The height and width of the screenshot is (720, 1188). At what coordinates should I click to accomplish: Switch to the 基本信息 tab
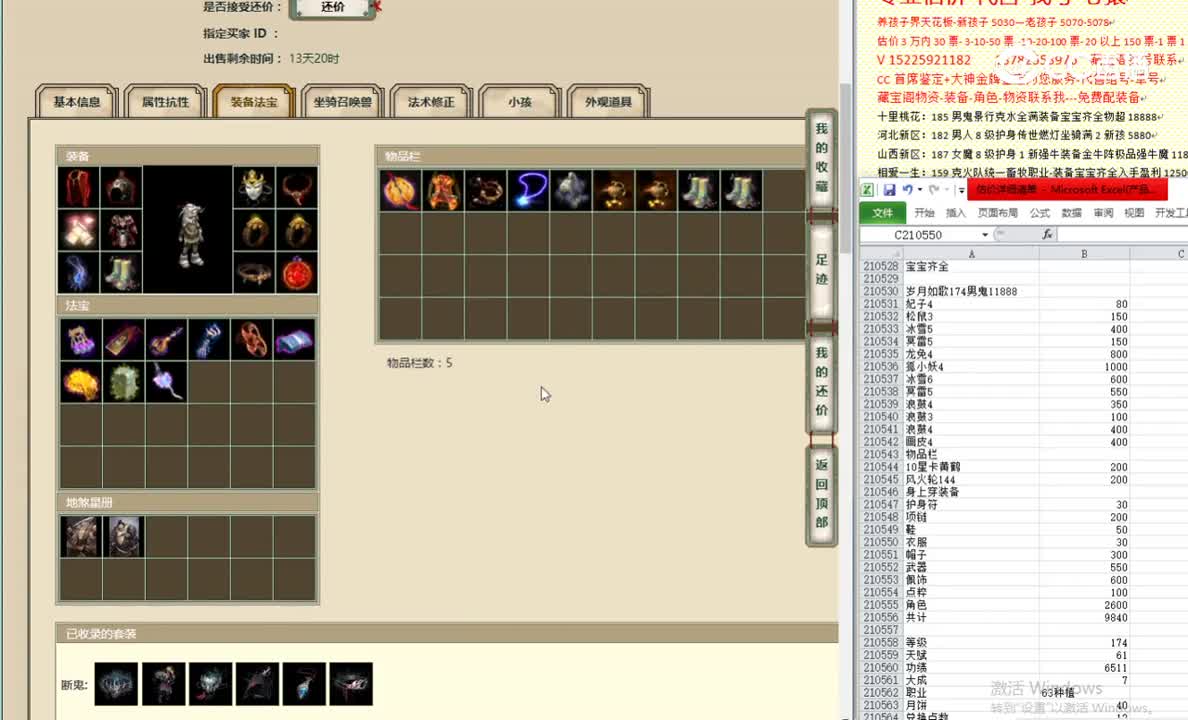[x=77, y=102]
